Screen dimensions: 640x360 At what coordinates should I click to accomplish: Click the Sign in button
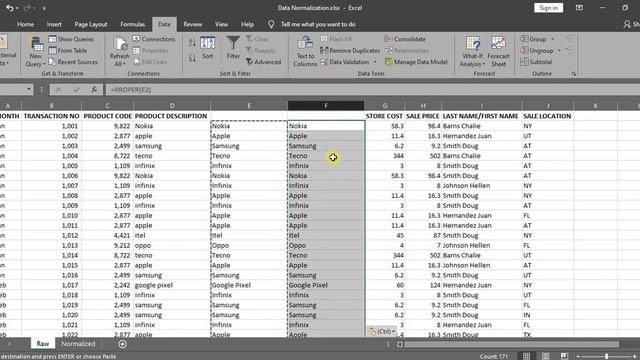click(548, 8)
